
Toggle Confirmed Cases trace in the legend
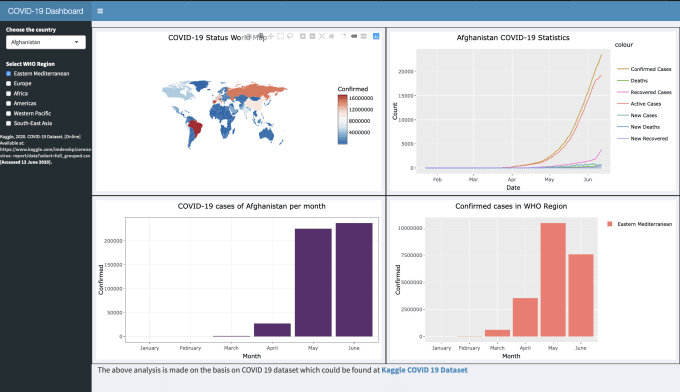tap(644, 69)
